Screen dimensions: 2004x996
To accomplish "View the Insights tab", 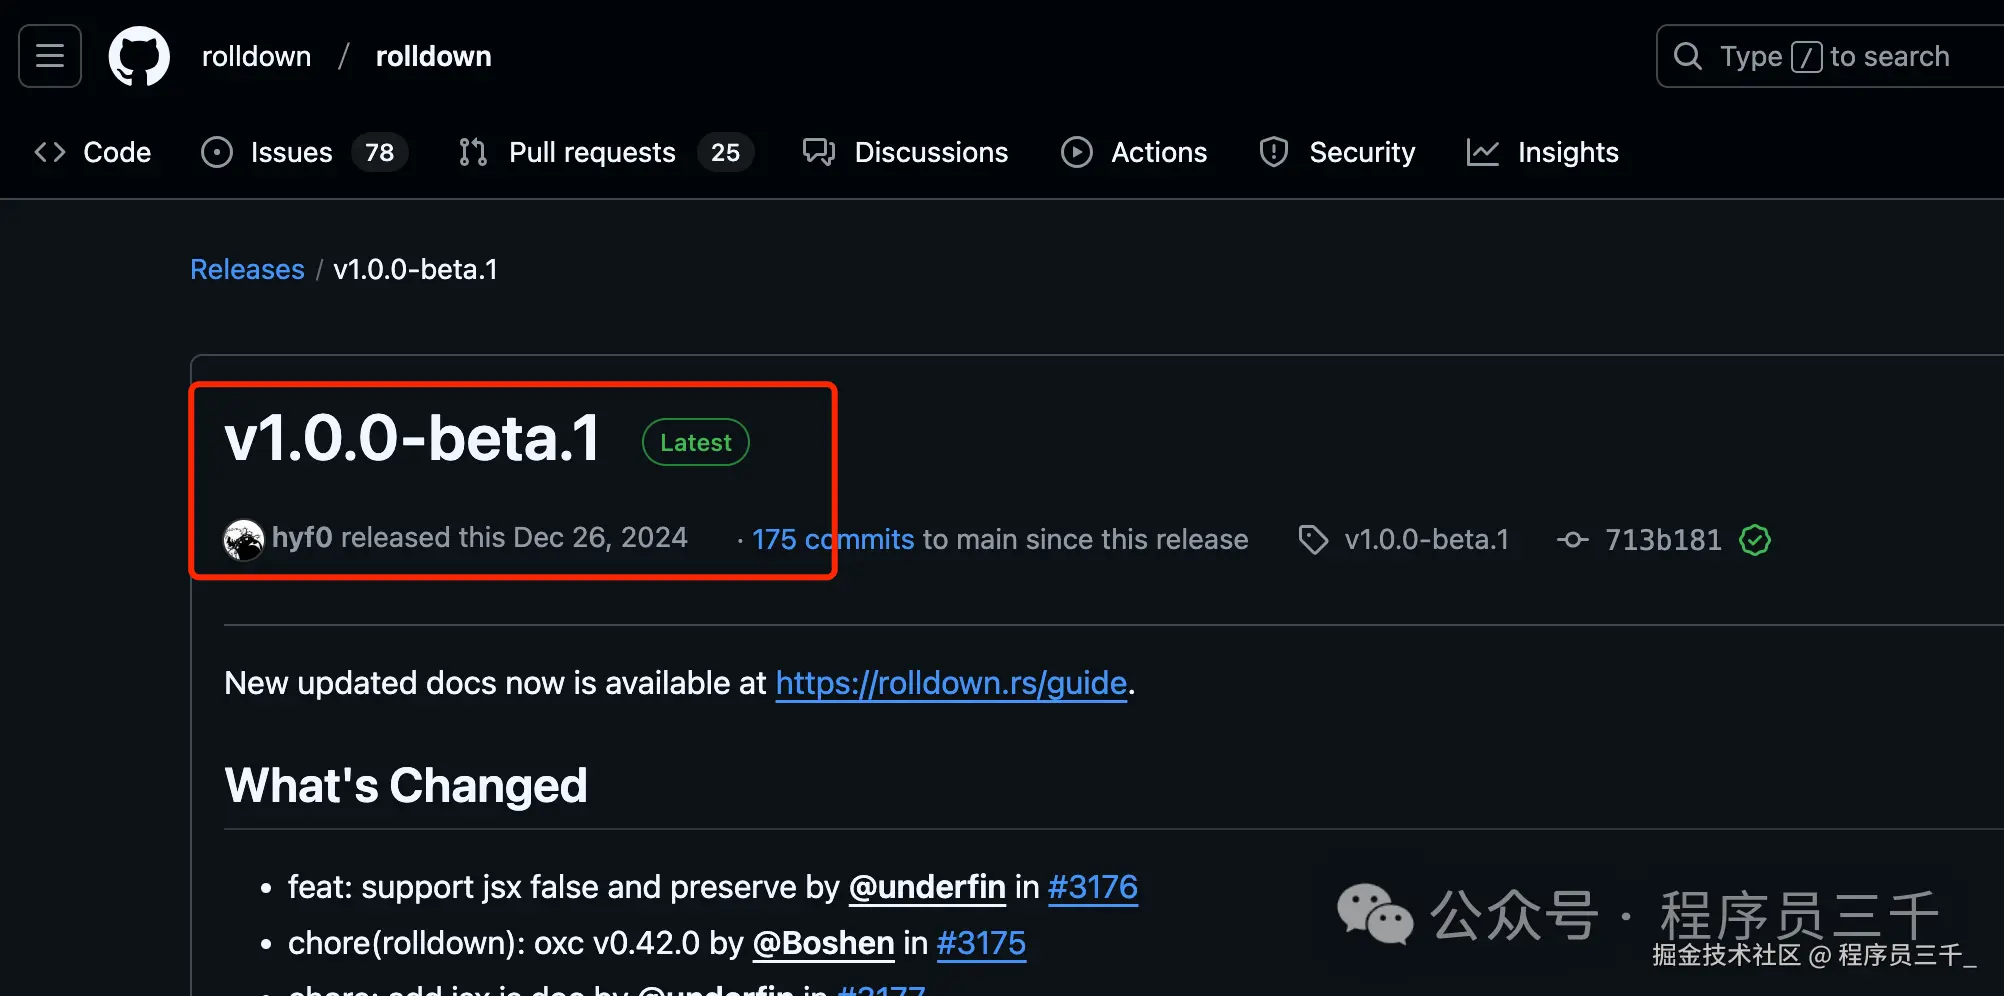I will pyautogui.click(x=1567, y=152).
